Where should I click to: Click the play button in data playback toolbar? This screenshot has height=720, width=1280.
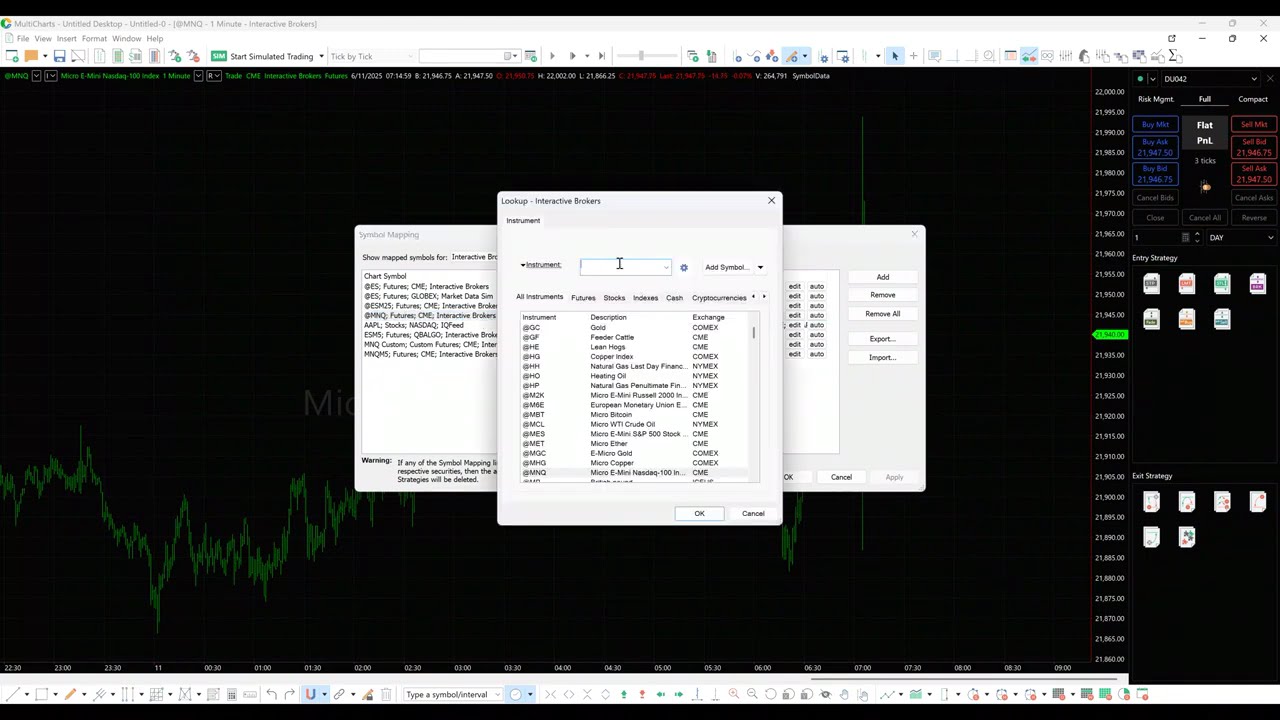click(552, 56)
